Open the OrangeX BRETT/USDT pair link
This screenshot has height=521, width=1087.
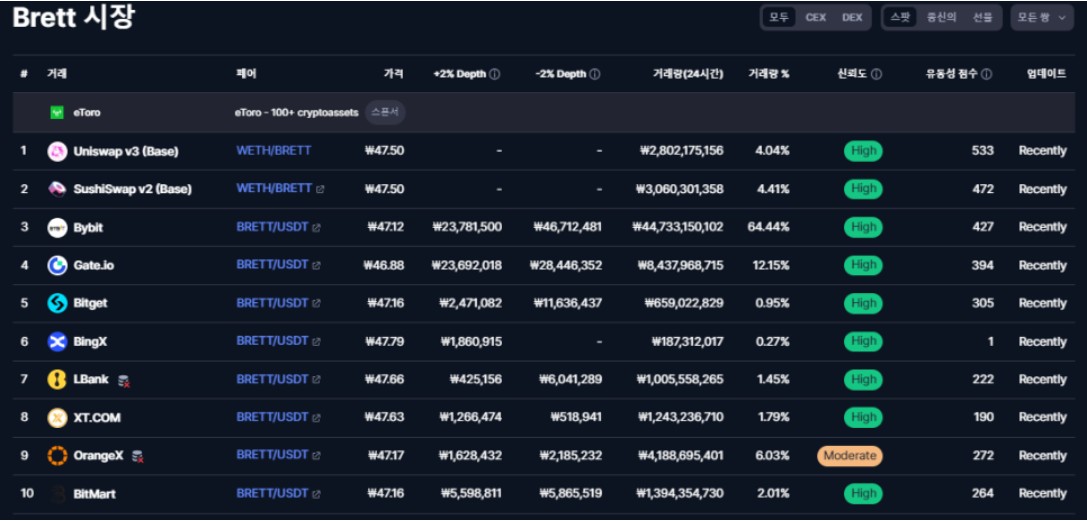tap(272, 454)
